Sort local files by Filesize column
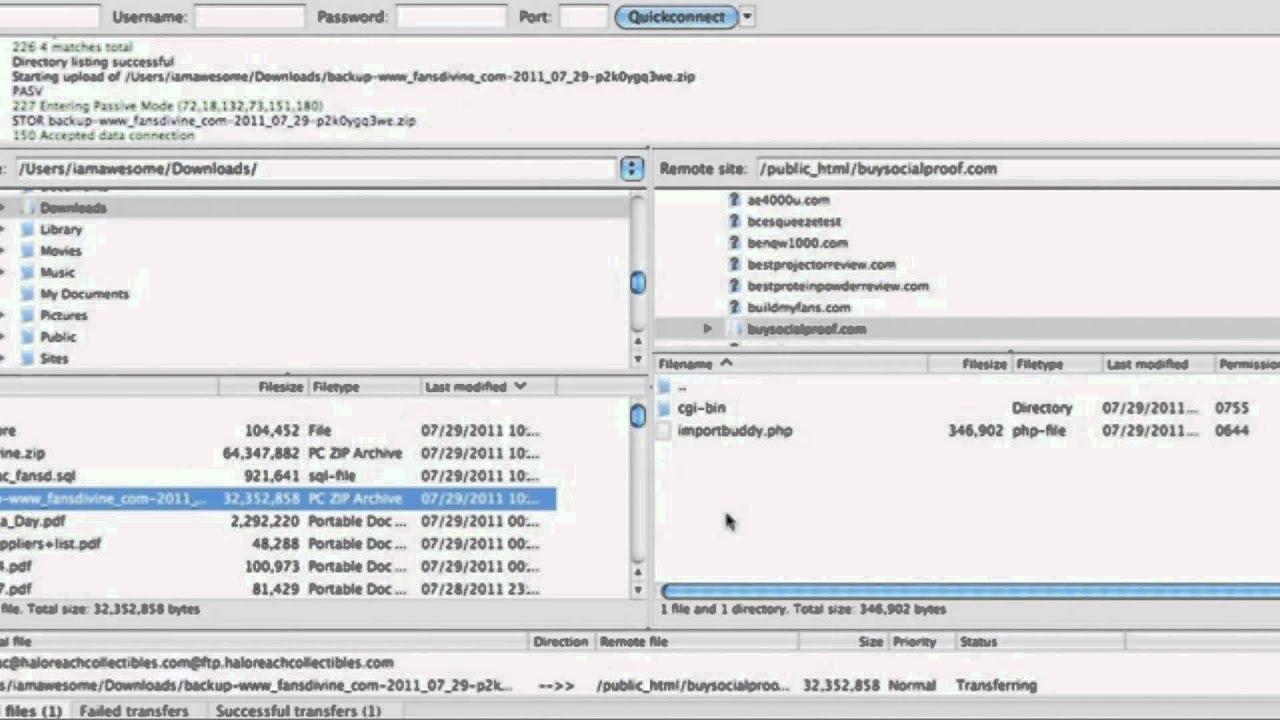Viewport: 1280px width, 720px height. click(263, 386)
